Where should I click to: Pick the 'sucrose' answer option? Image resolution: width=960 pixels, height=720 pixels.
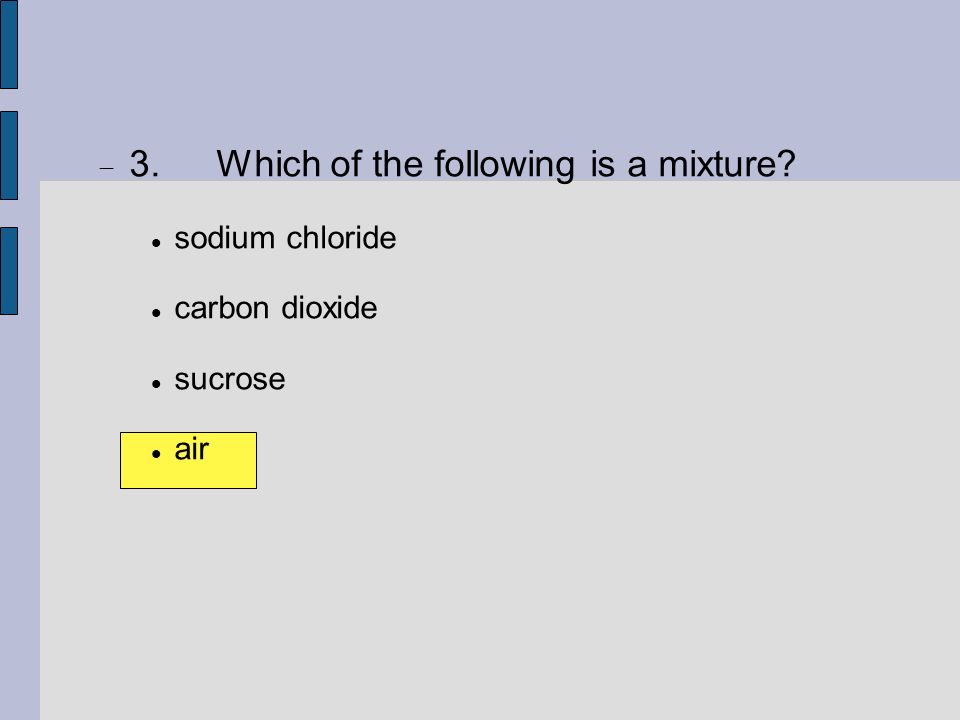point(230,380)
